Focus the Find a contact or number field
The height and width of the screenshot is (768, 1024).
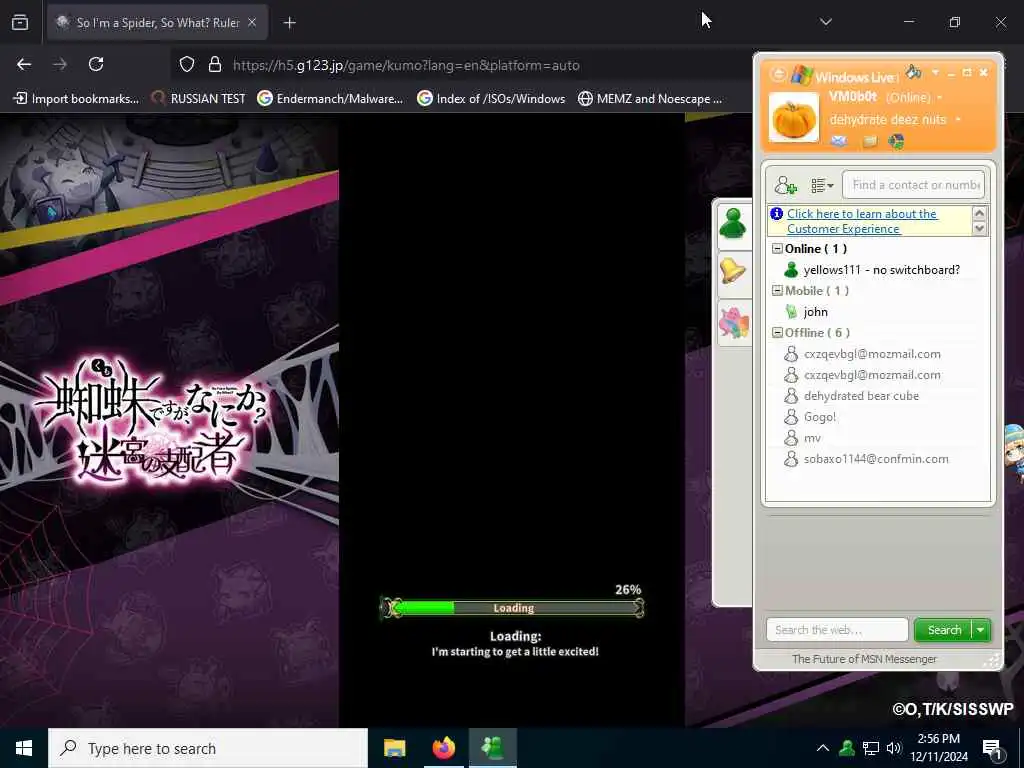[x=913, y=185]
